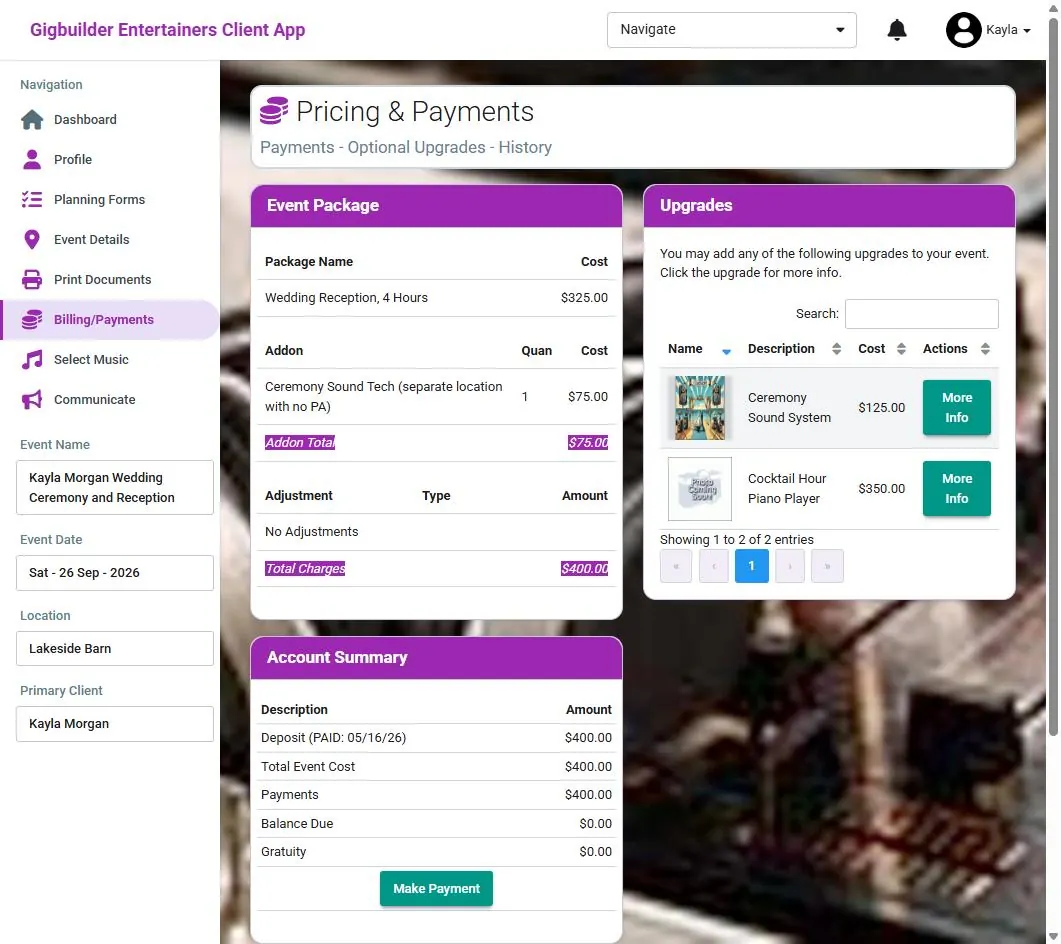
Task: Click the Event Details map pin icon
Action: click(x=32, y=240)
